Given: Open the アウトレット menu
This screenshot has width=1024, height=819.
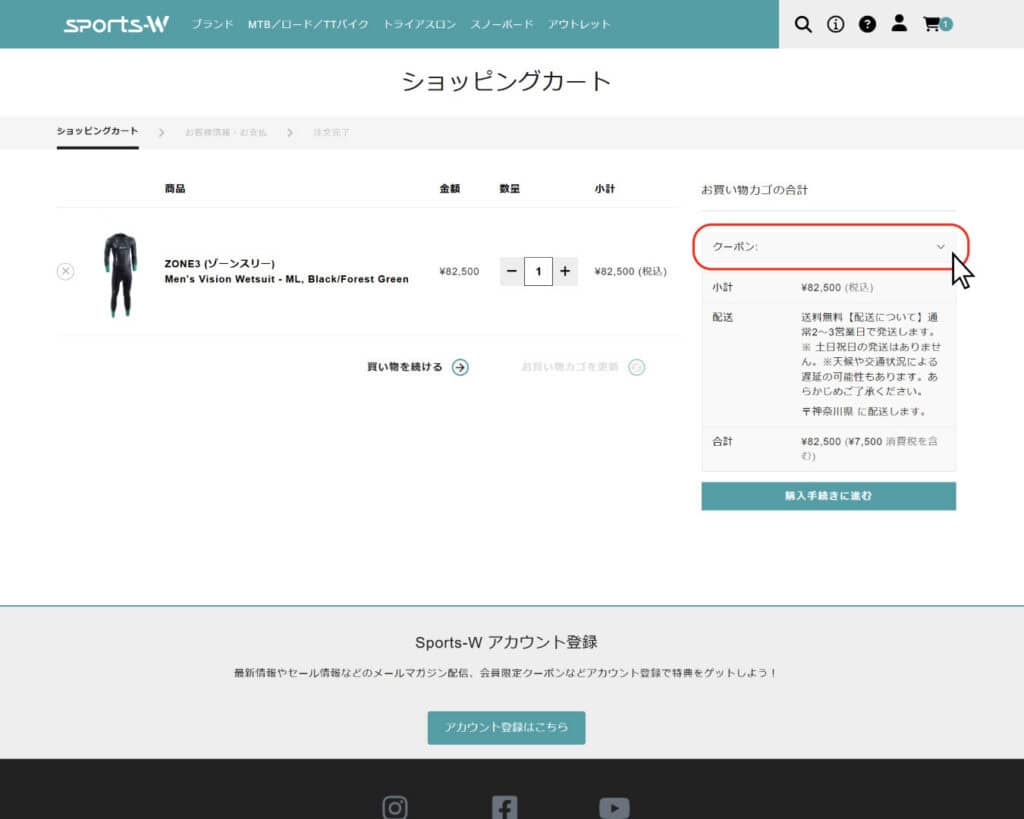Looking at the screenshot, I should [579, 24].
